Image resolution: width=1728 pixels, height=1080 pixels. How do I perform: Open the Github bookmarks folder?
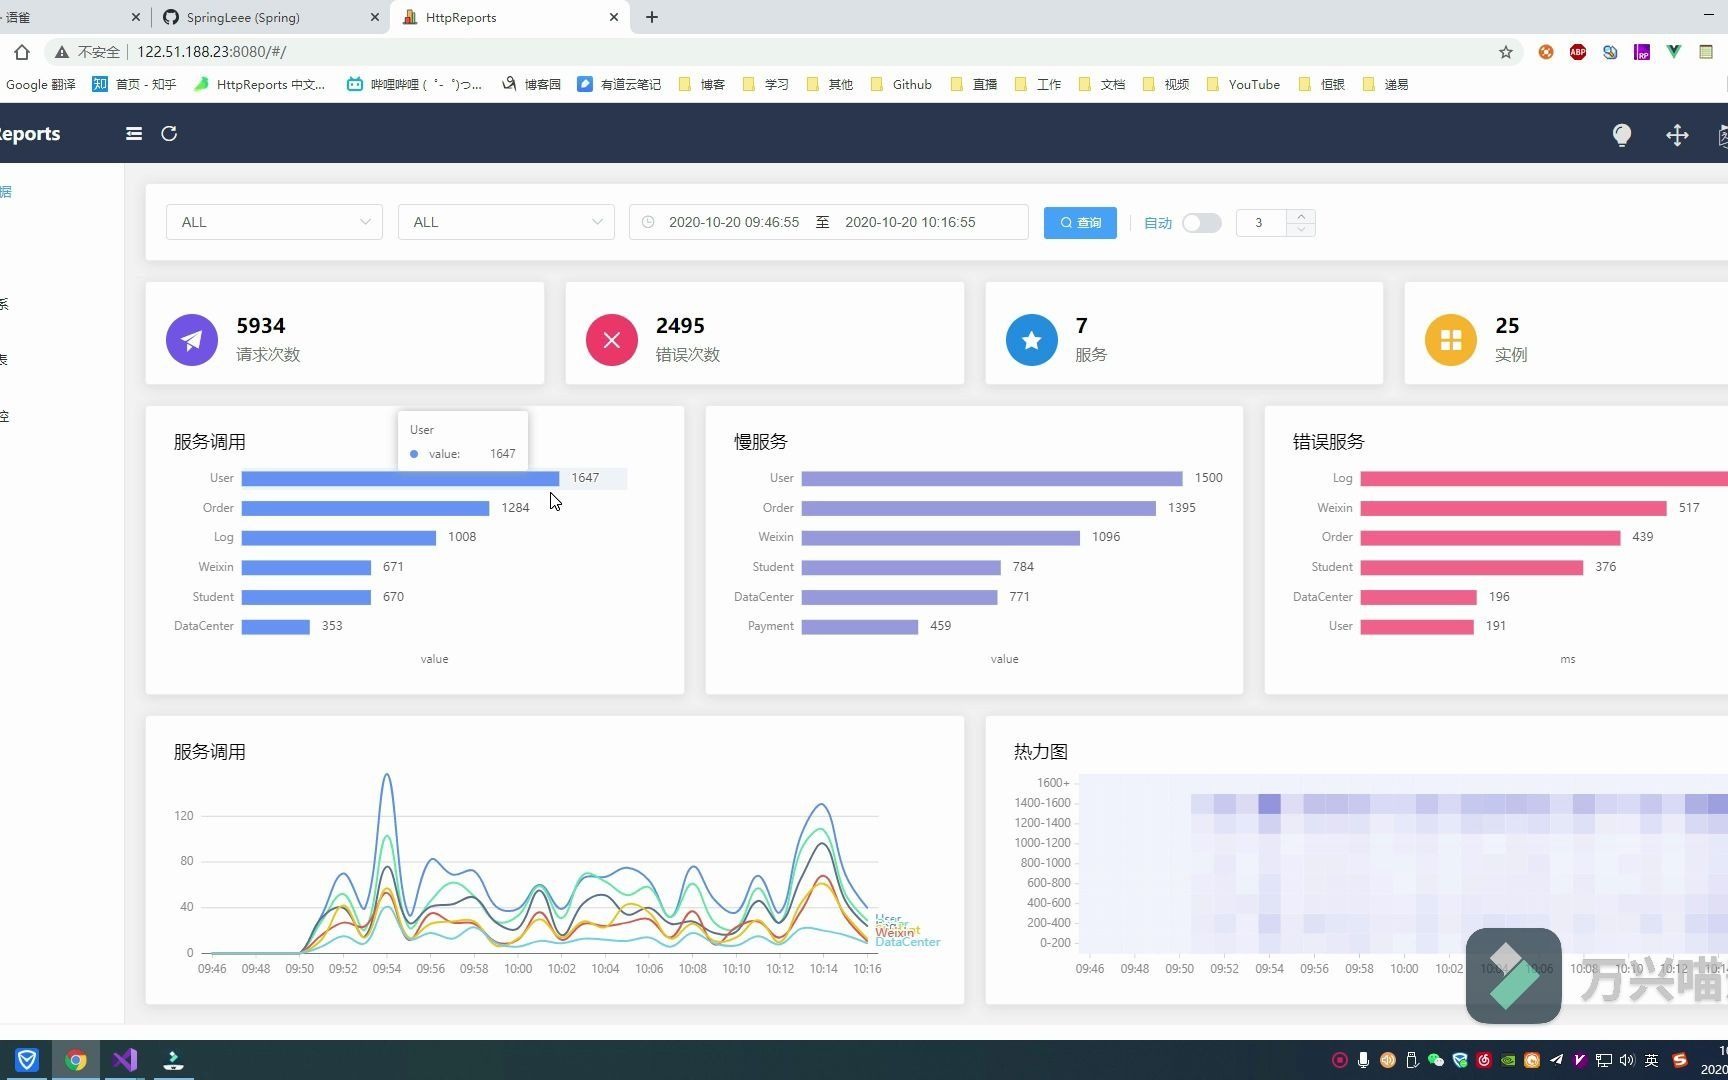pyautogui.click(x=901, y=85)
